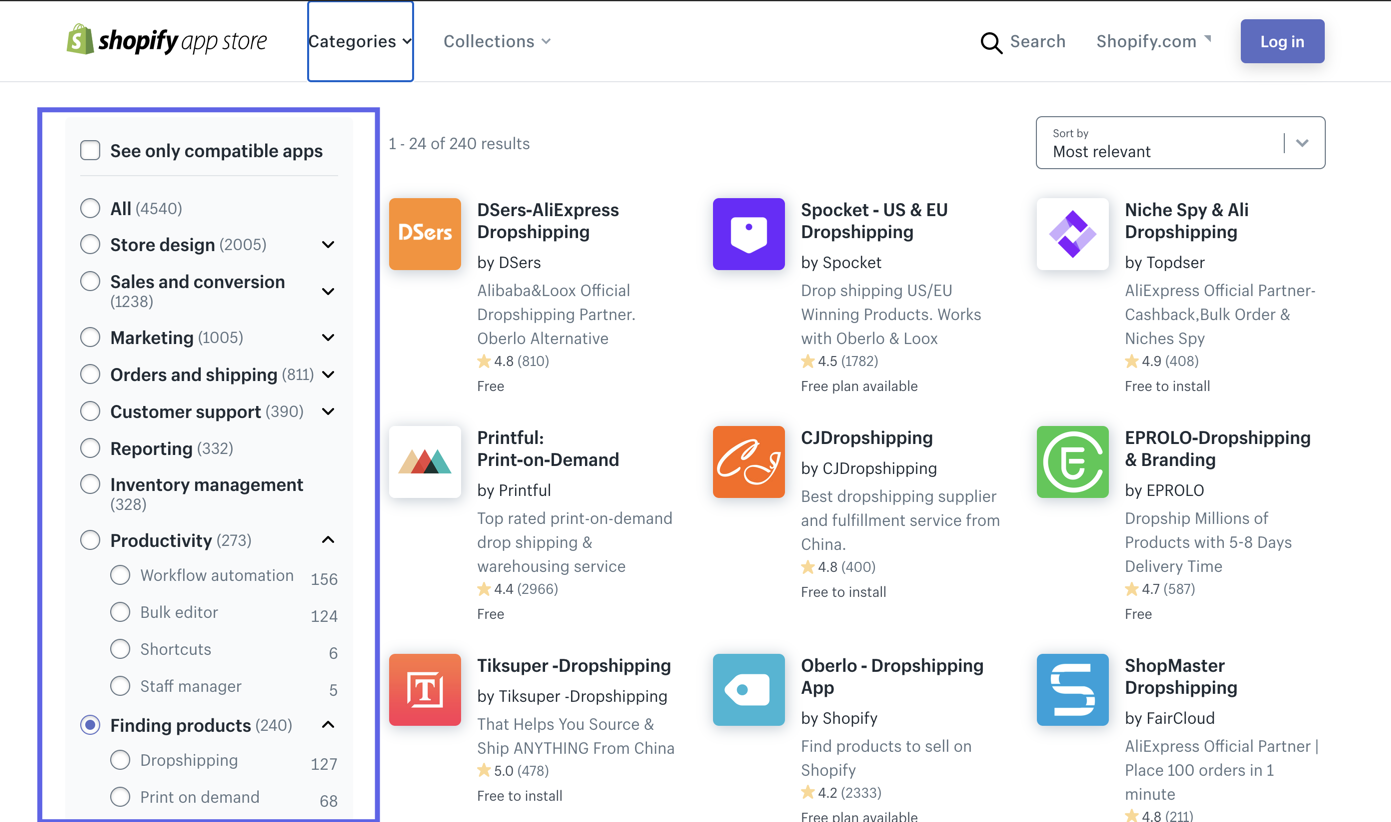1391x822 pixels.
Task: Collapse the Productivity category section
Action: (x=328, y=540)
